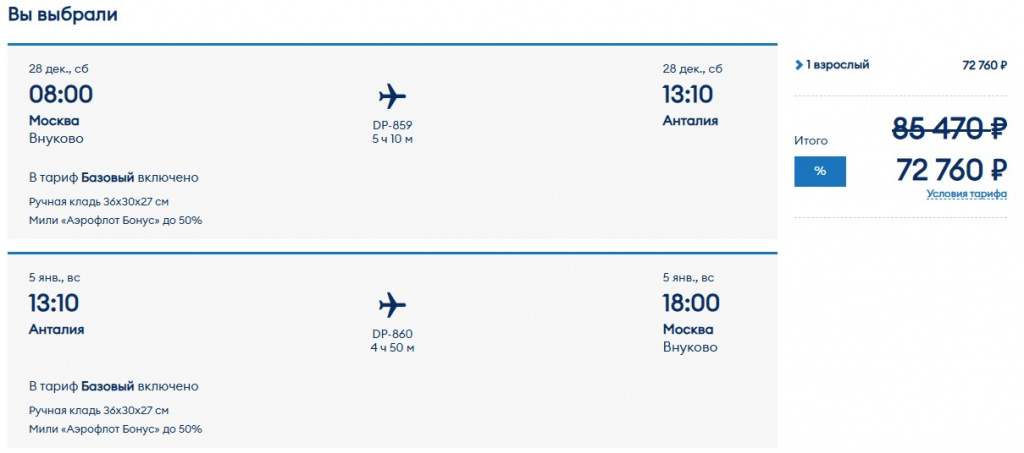The width and height of the screenshot is (1024, 453).
Task: Click return arrival time 18:00 in Москва
Action: [x=689, y=303]
